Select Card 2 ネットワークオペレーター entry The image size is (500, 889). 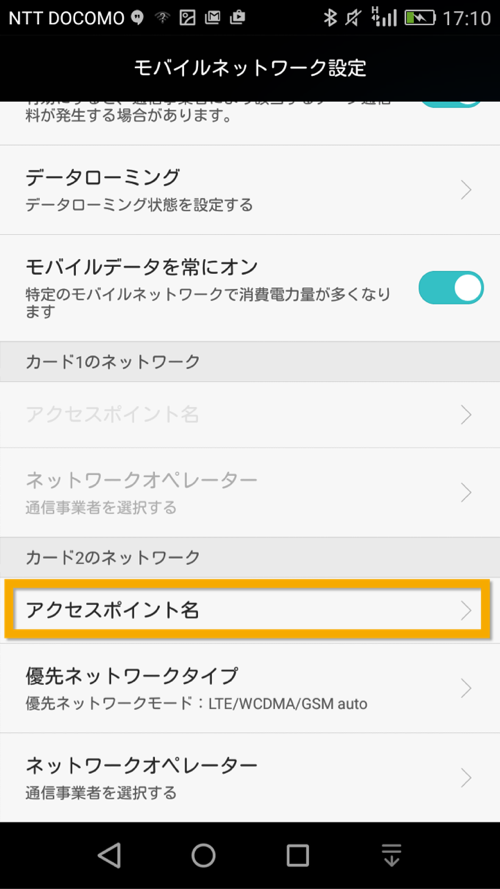pyautogui.click(x=250, y=778)
